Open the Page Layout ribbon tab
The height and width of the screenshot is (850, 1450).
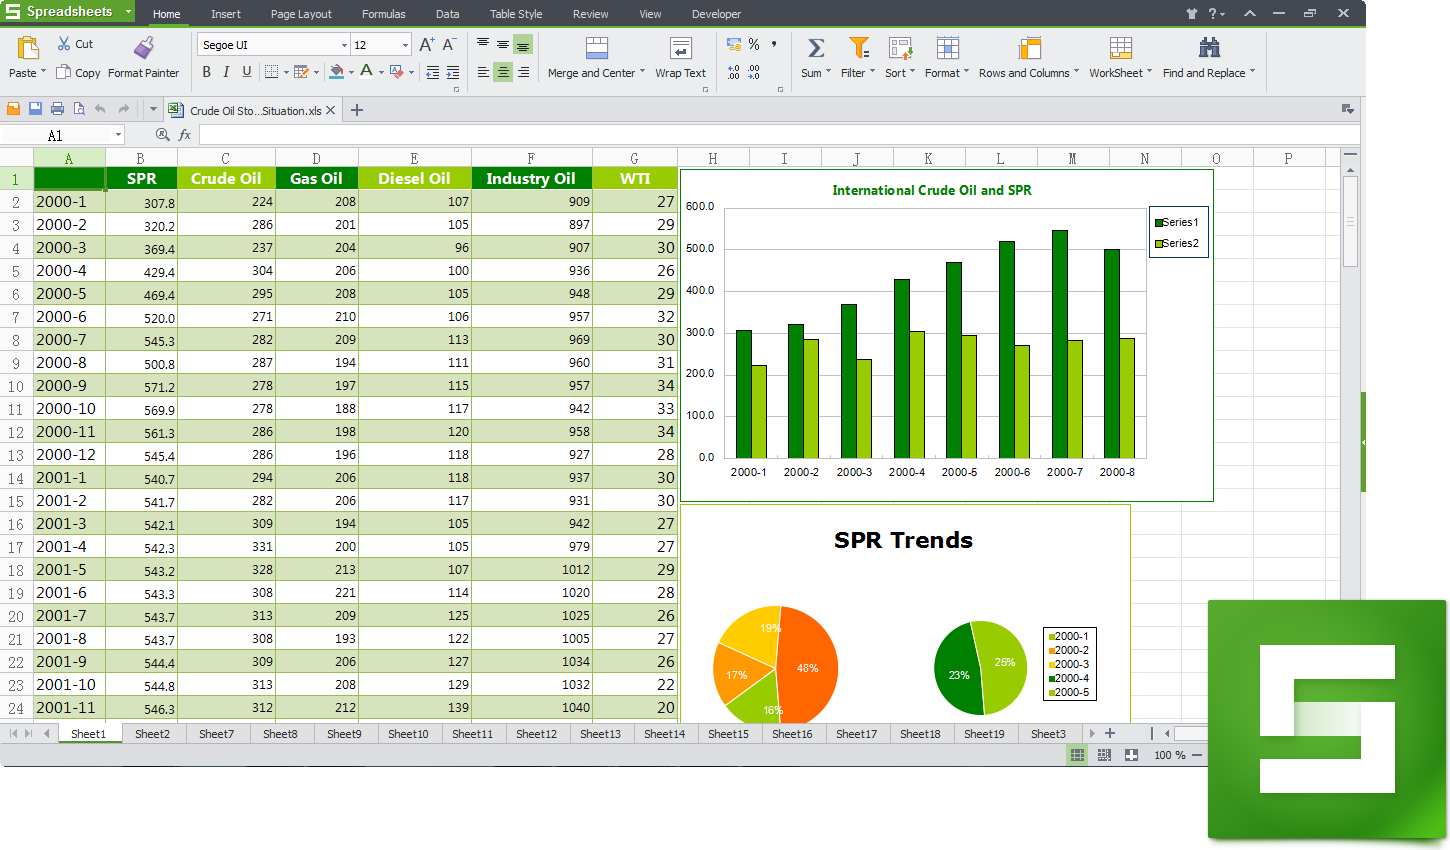tap(301, 14)
